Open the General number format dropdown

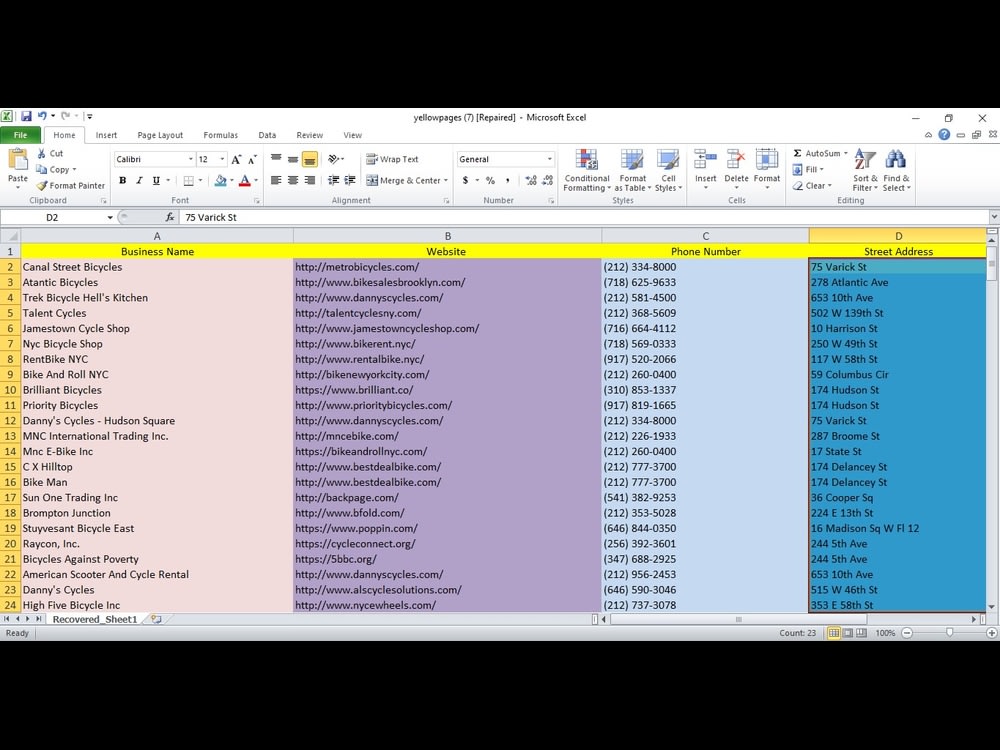549,159
